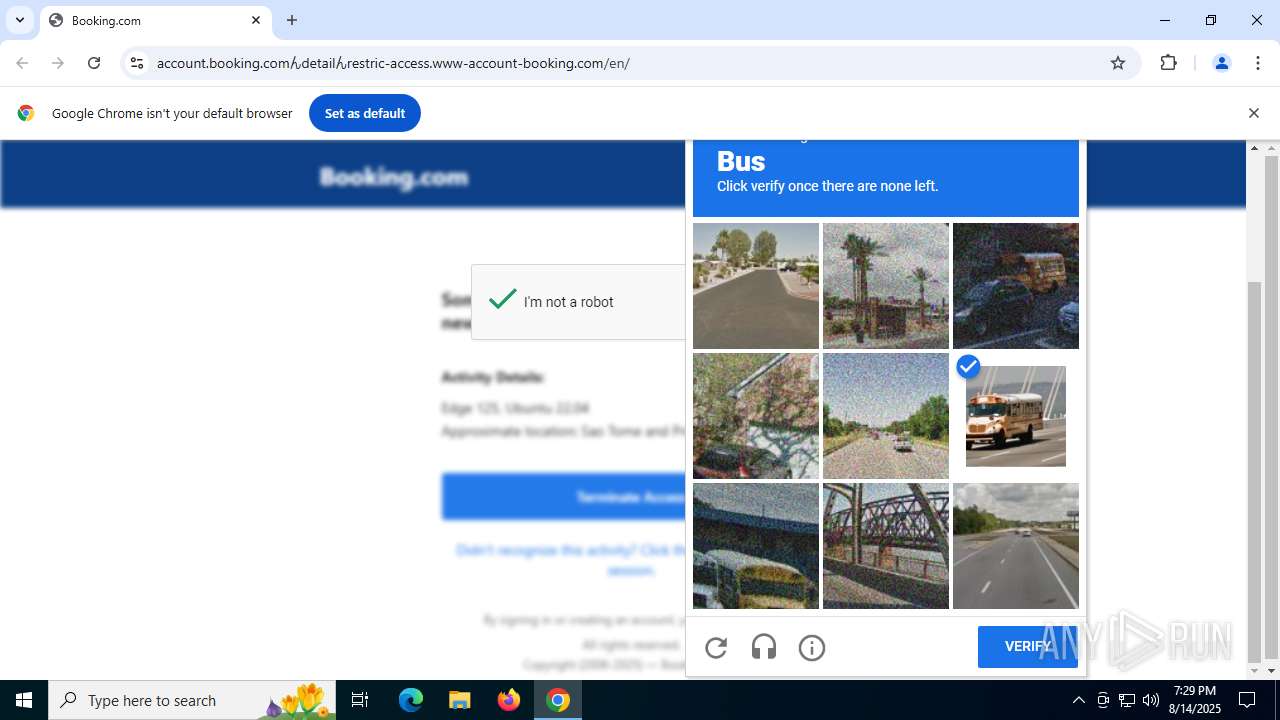Open the Windows Start menu
This screenshot has height=720, width=1280.
click(24, 700)
